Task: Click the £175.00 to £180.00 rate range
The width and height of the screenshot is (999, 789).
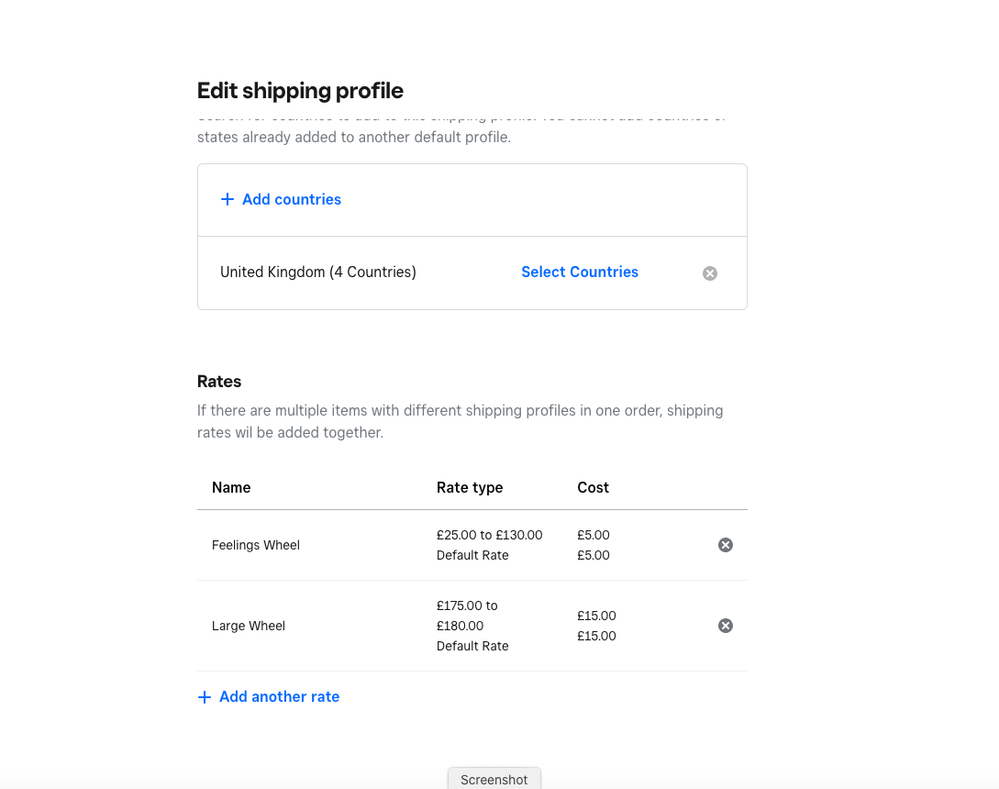Action: click(x=466, y=615)
